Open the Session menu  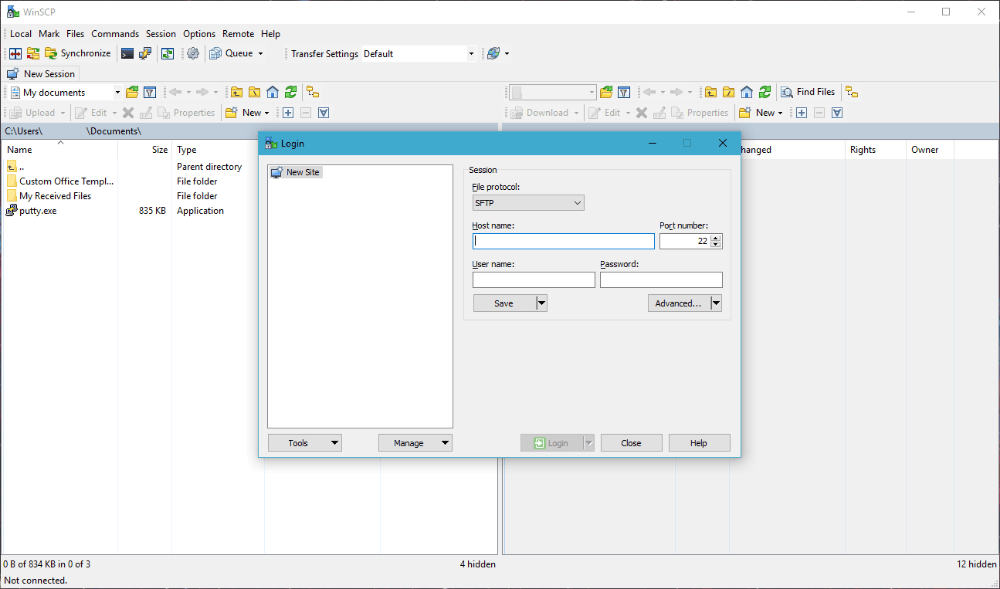(x=161, y=34)
